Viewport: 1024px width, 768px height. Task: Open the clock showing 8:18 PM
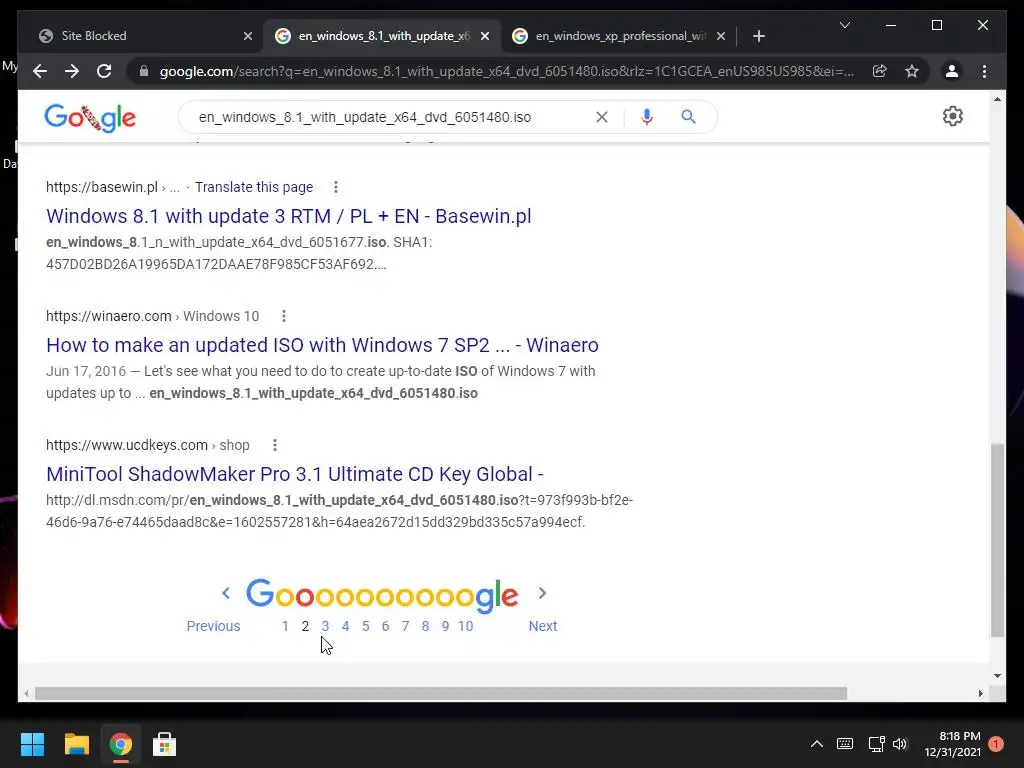pyautogui.click(x=952, y=744)
